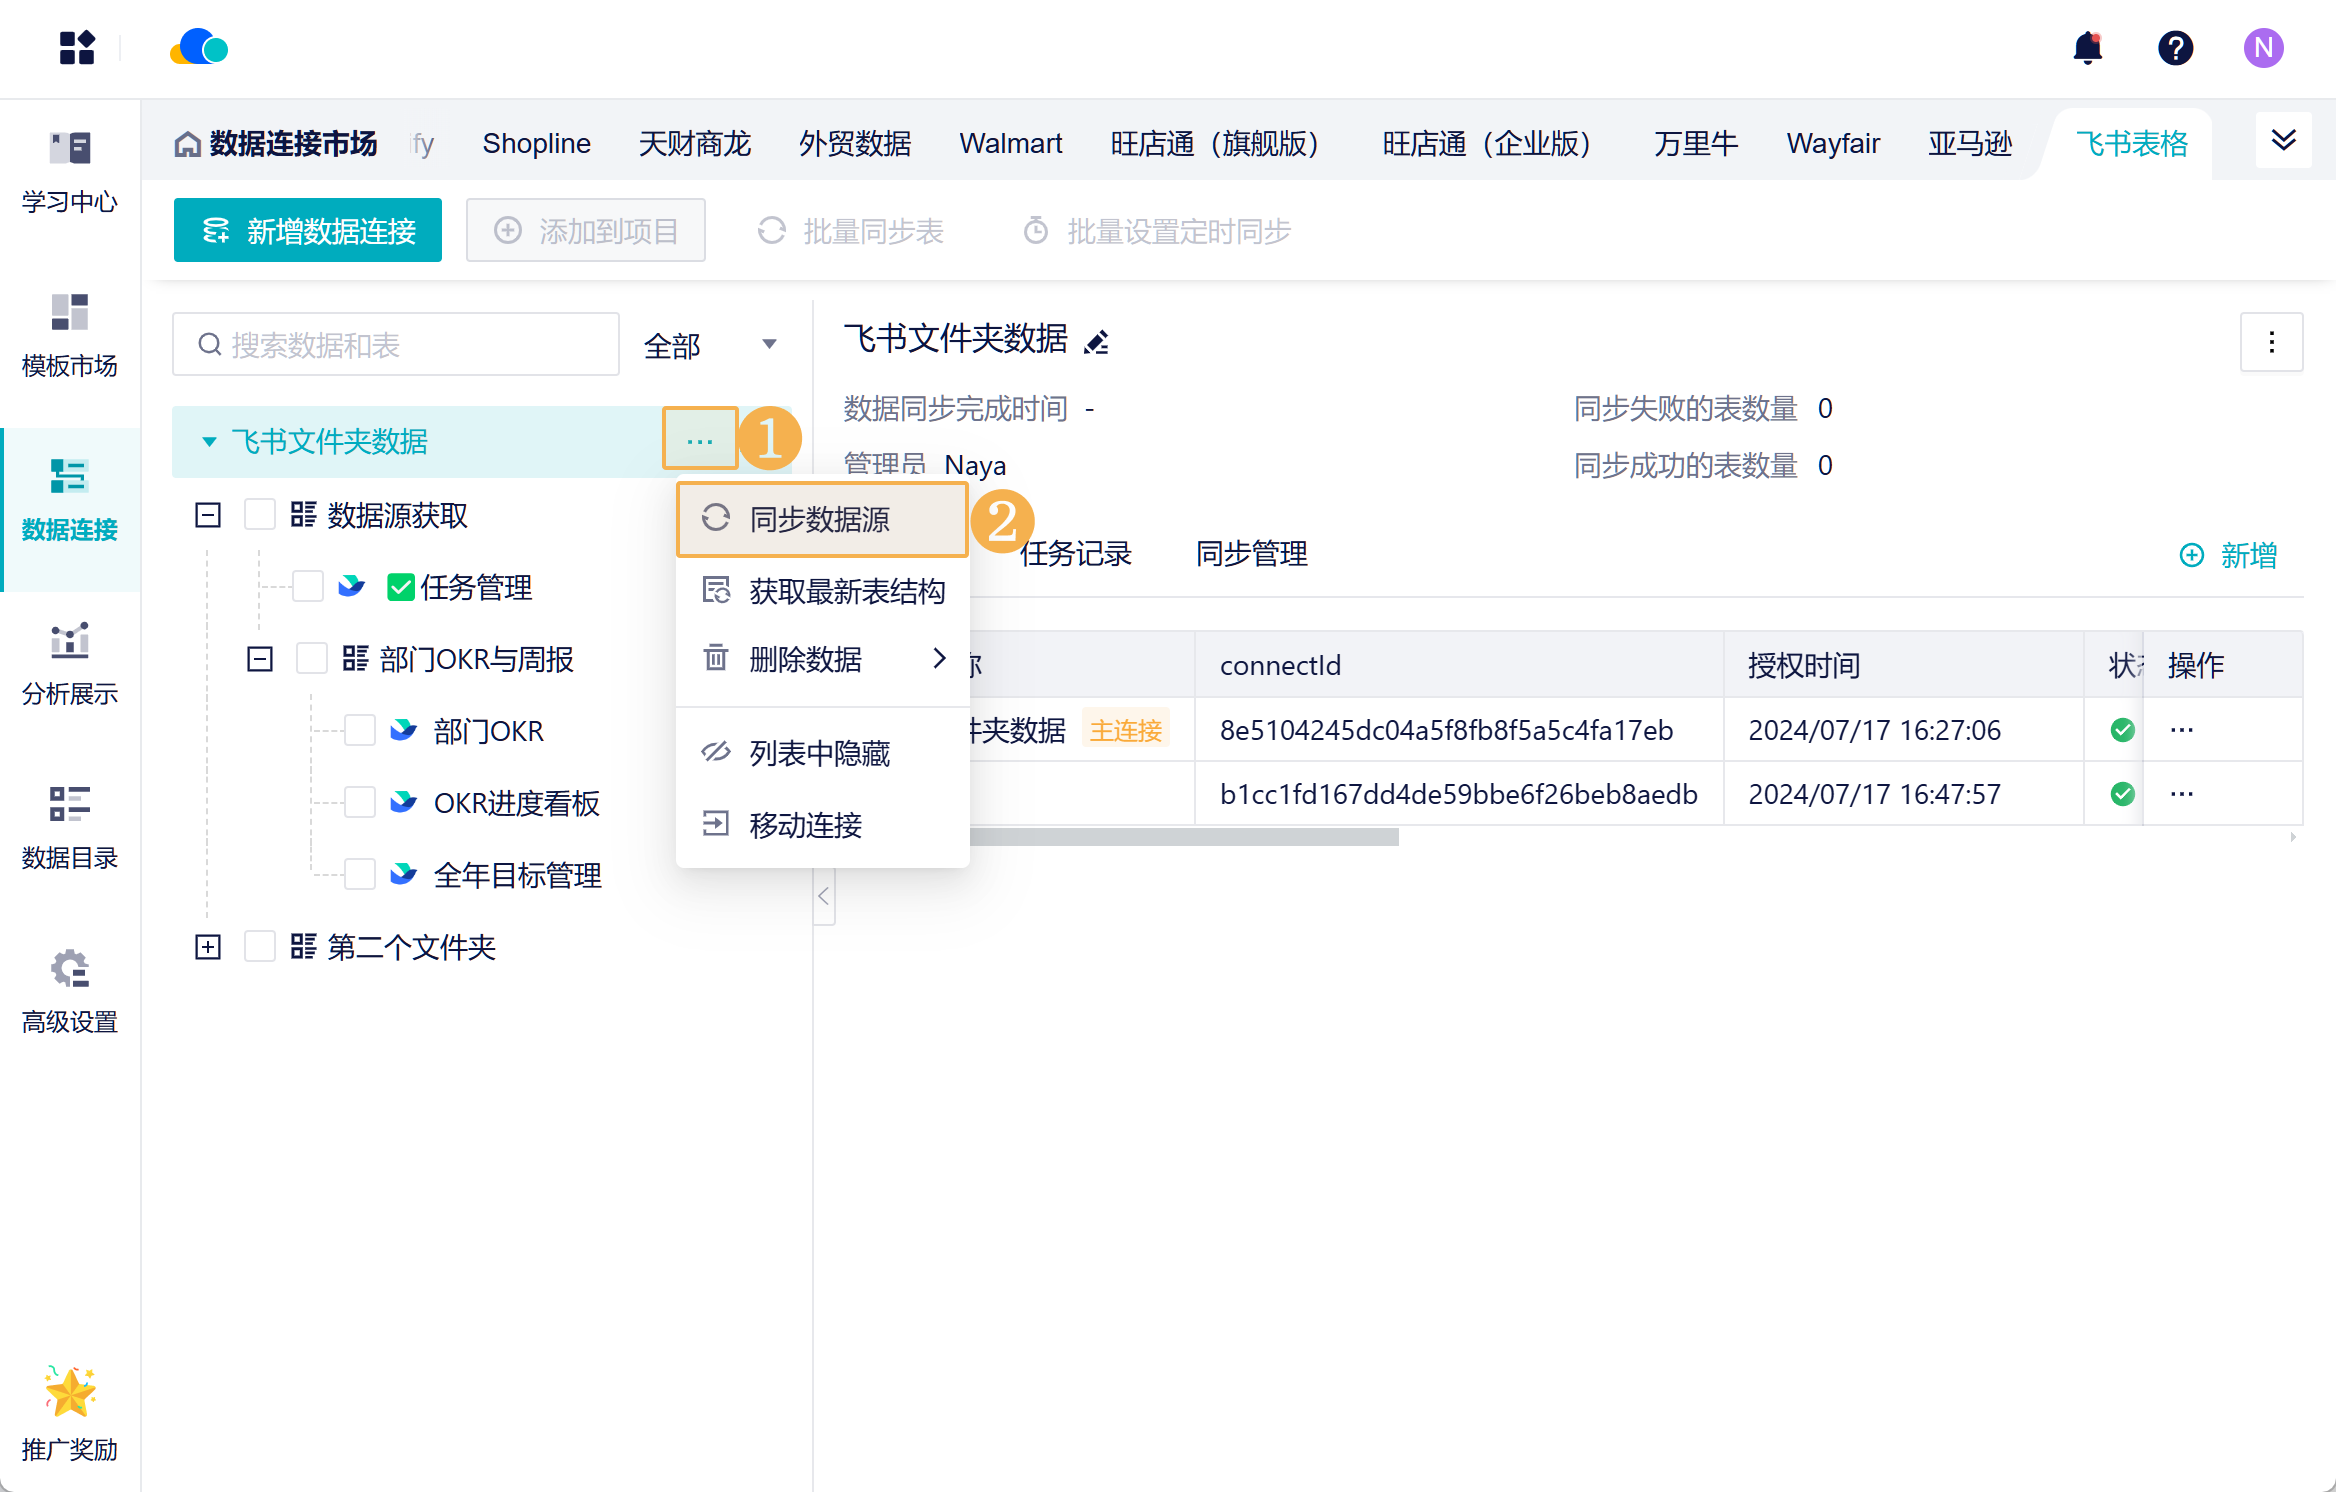2336x1492 pixels.
Task: Check the 任务管理 table checkbox
Action: coord(308,586)
